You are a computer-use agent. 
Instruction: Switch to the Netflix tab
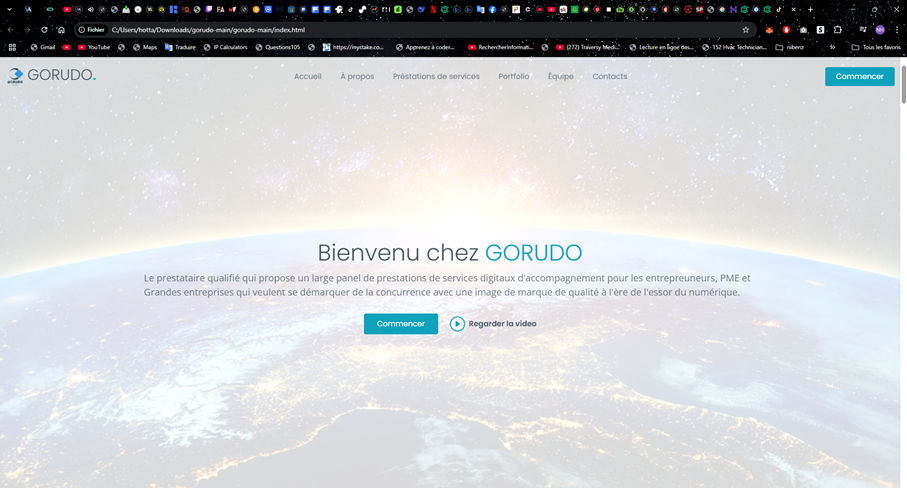click(433, 9)
